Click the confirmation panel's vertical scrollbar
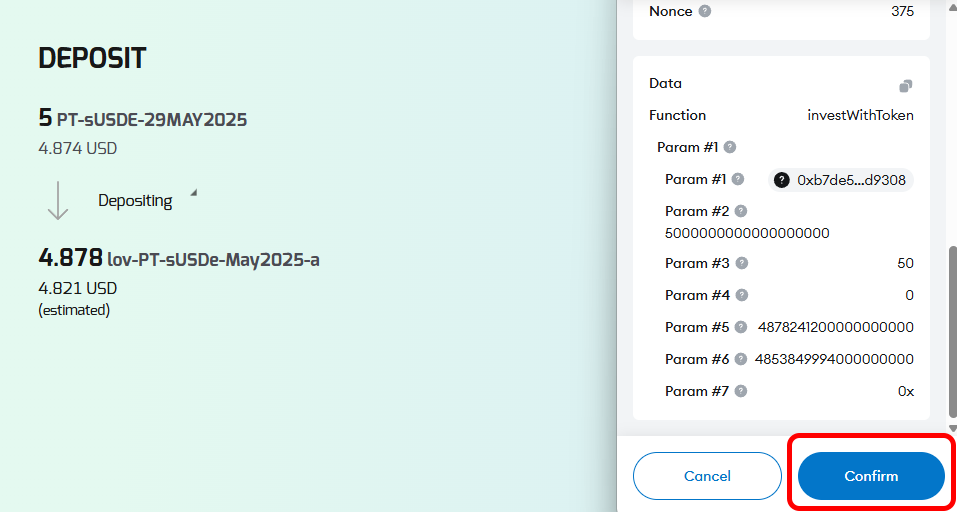 [x=951, y=330]
